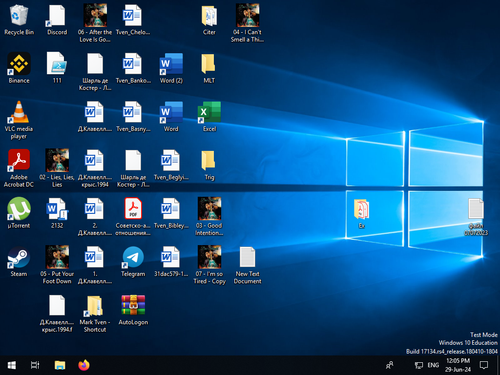Select the Tven_Bibley Word document

click(171, 209)
